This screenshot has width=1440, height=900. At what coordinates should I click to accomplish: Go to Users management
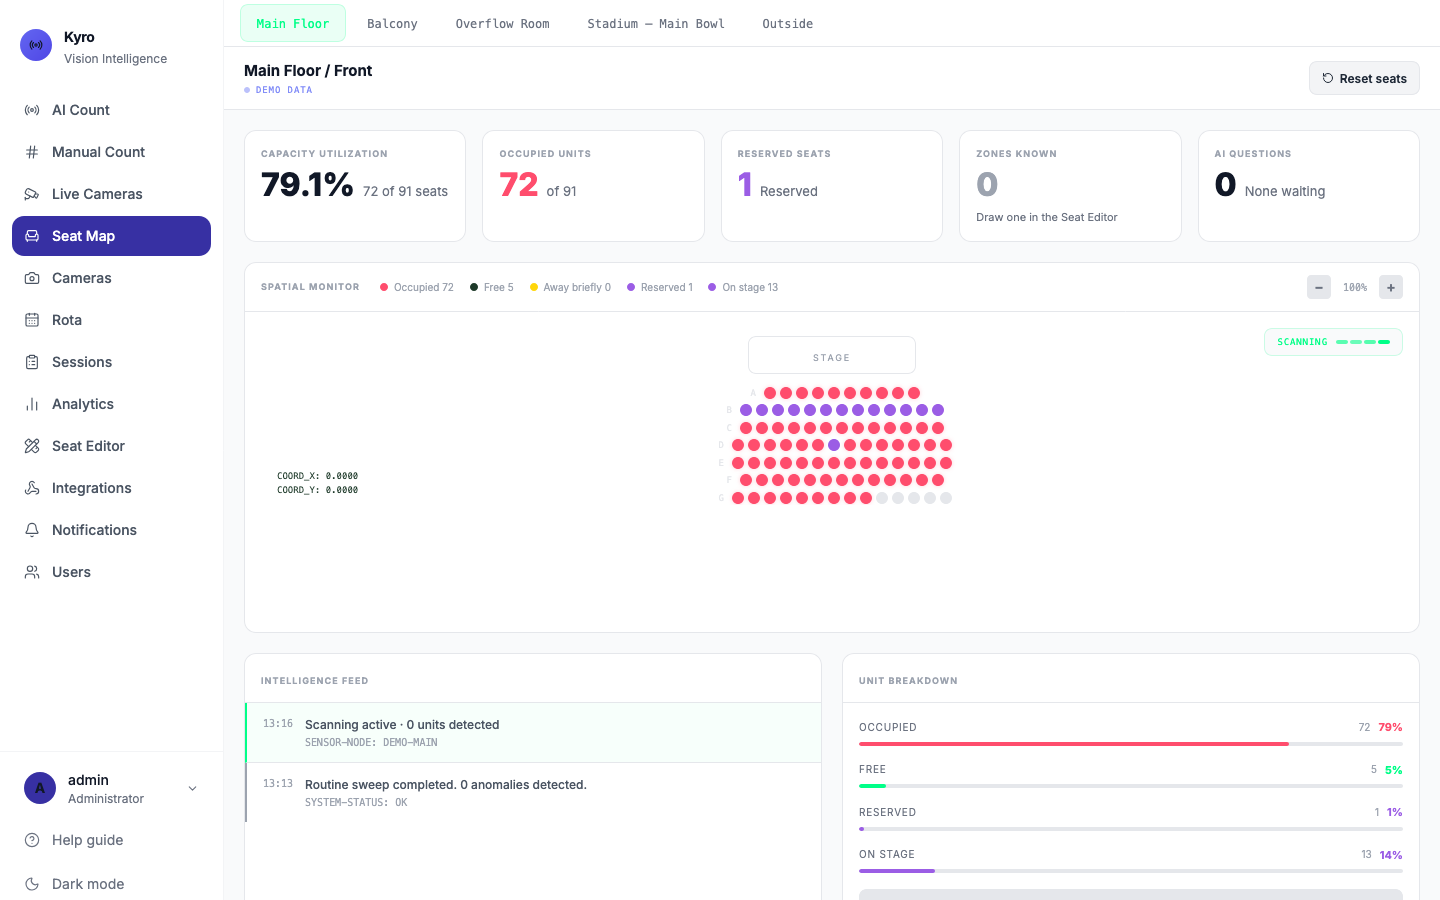[x=111, y=572]
